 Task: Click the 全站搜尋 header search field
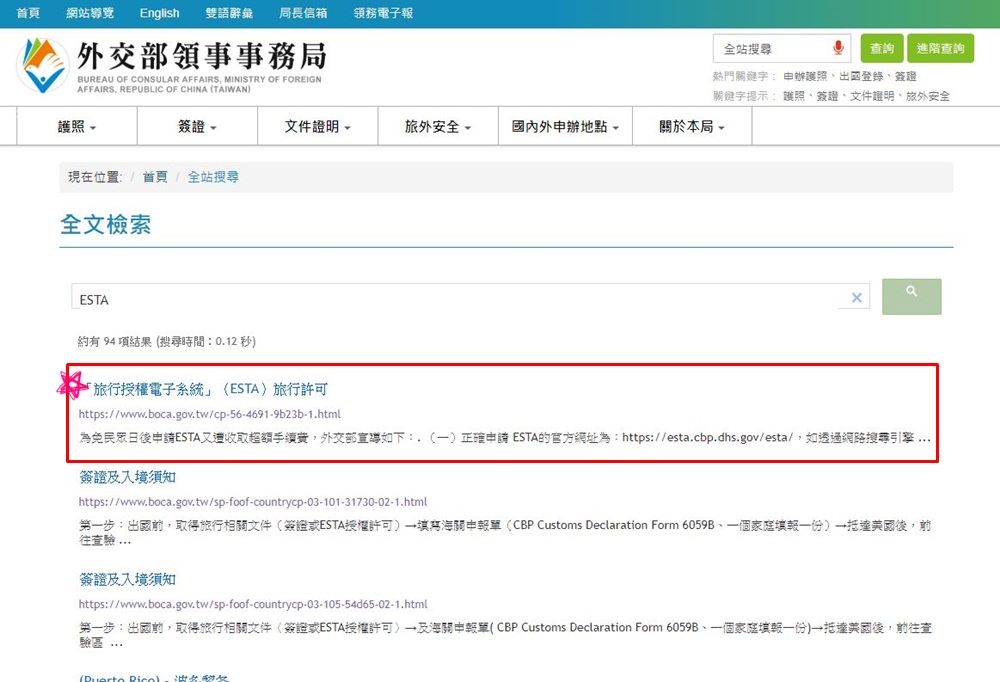point(772,48)
